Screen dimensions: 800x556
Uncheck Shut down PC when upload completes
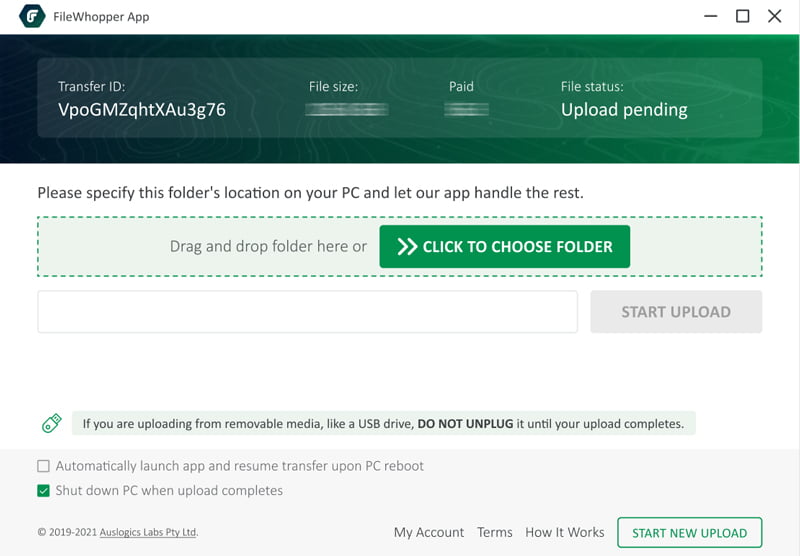point(43,491)
